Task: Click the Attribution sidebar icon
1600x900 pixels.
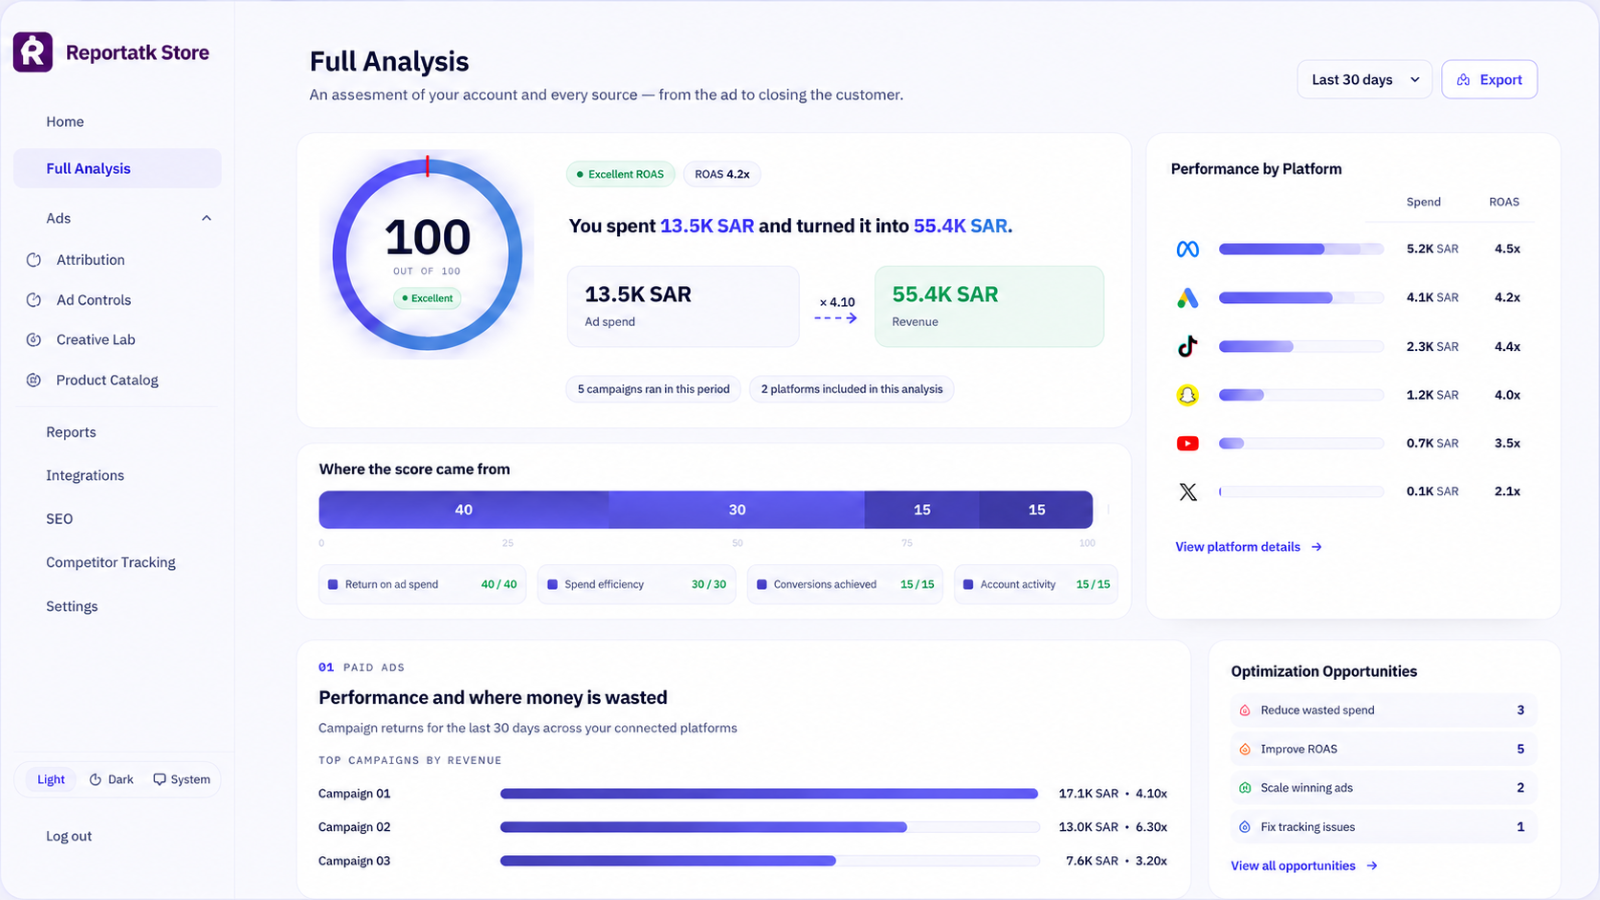Action: coord(34,260)
